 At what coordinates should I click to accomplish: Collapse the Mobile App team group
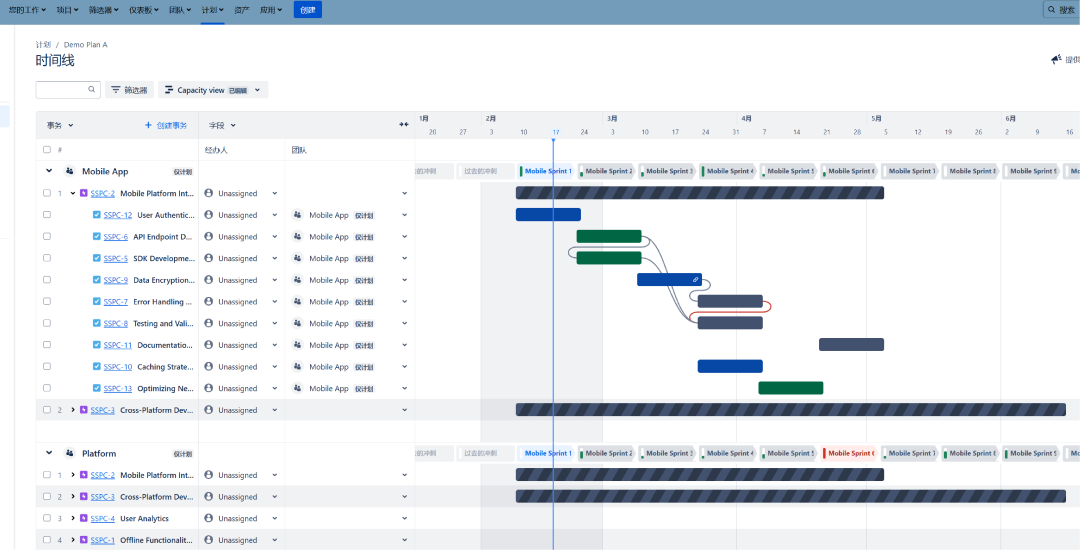tap(49, 171)
